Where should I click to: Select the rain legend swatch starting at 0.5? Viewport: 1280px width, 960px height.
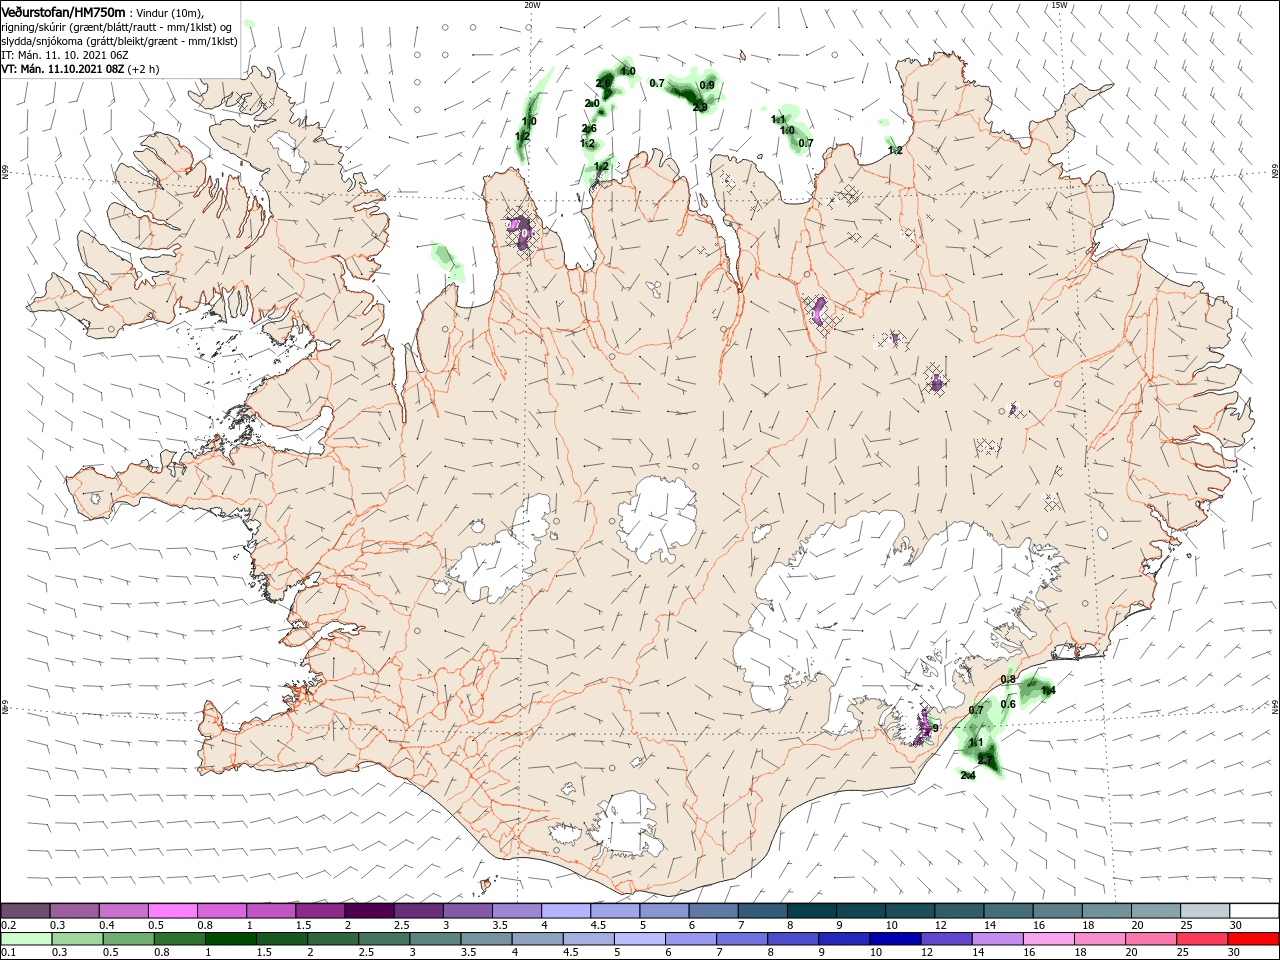pos(129,939)
